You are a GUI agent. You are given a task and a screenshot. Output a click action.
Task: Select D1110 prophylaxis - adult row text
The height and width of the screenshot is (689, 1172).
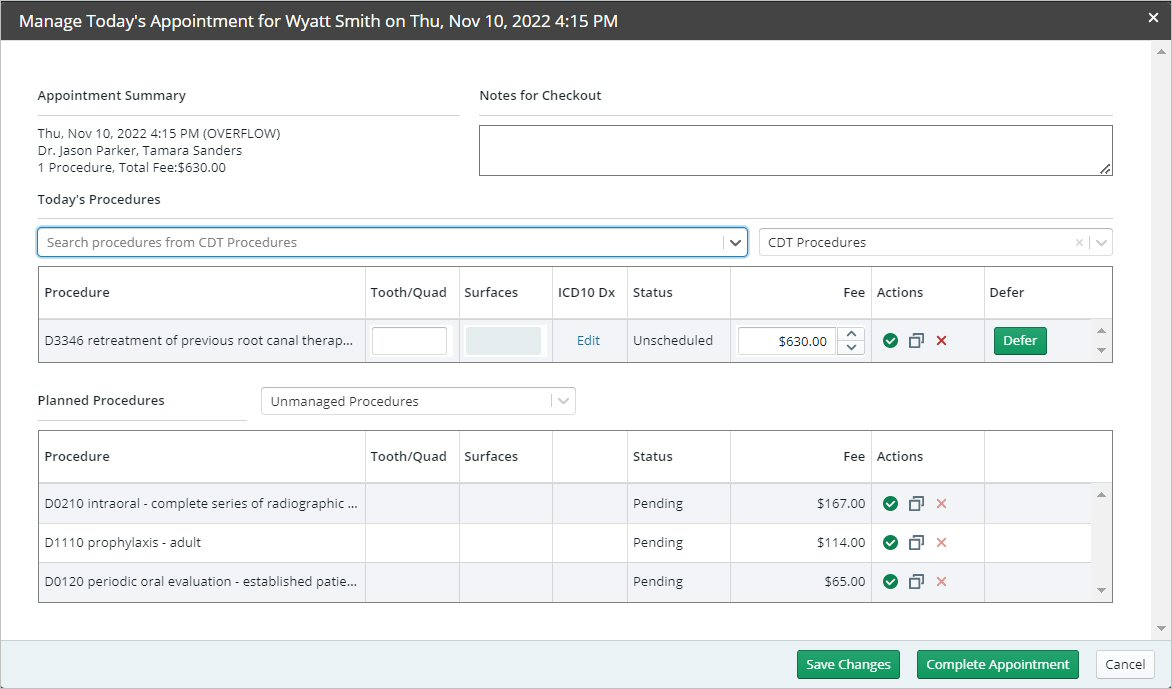click(123, 543)
